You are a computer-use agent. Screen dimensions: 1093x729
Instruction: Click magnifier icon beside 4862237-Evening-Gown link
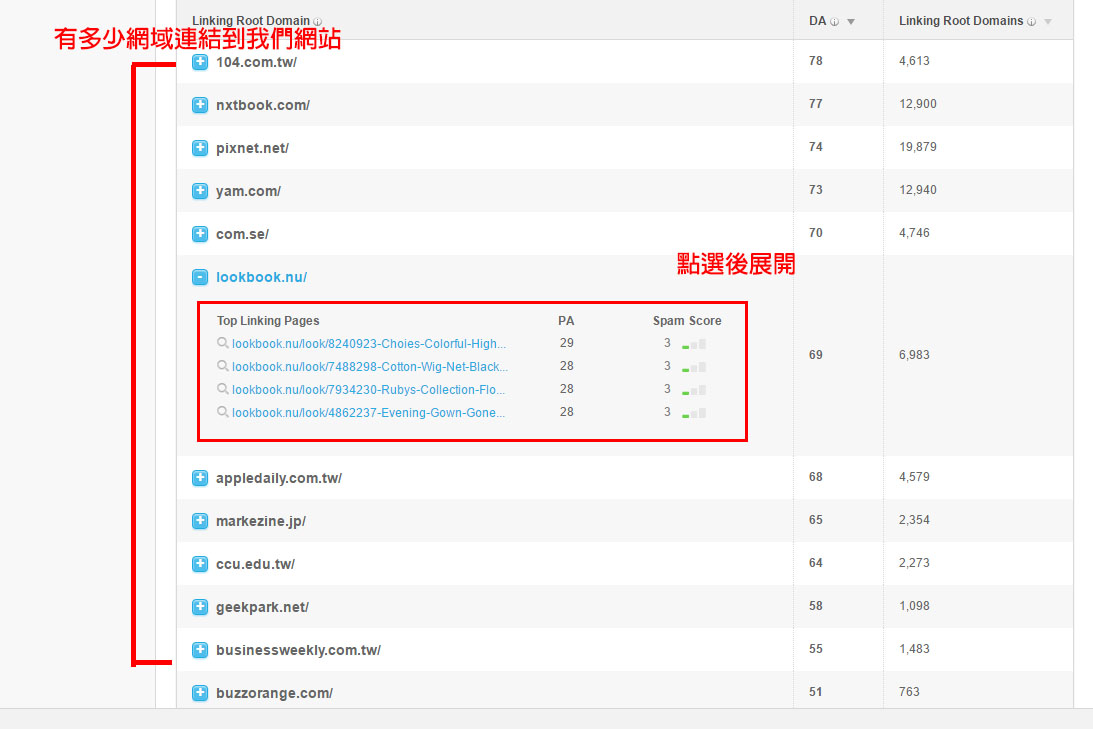click(x=223, y=412)
